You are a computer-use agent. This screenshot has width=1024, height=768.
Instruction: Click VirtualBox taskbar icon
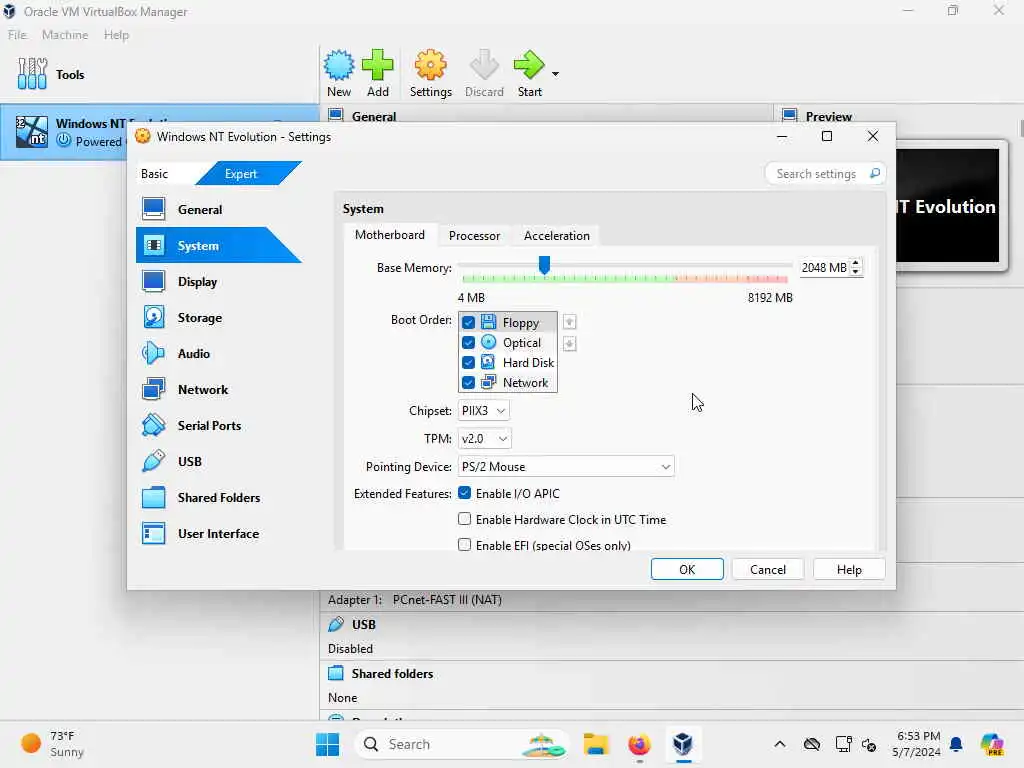(x=682, y=744)
